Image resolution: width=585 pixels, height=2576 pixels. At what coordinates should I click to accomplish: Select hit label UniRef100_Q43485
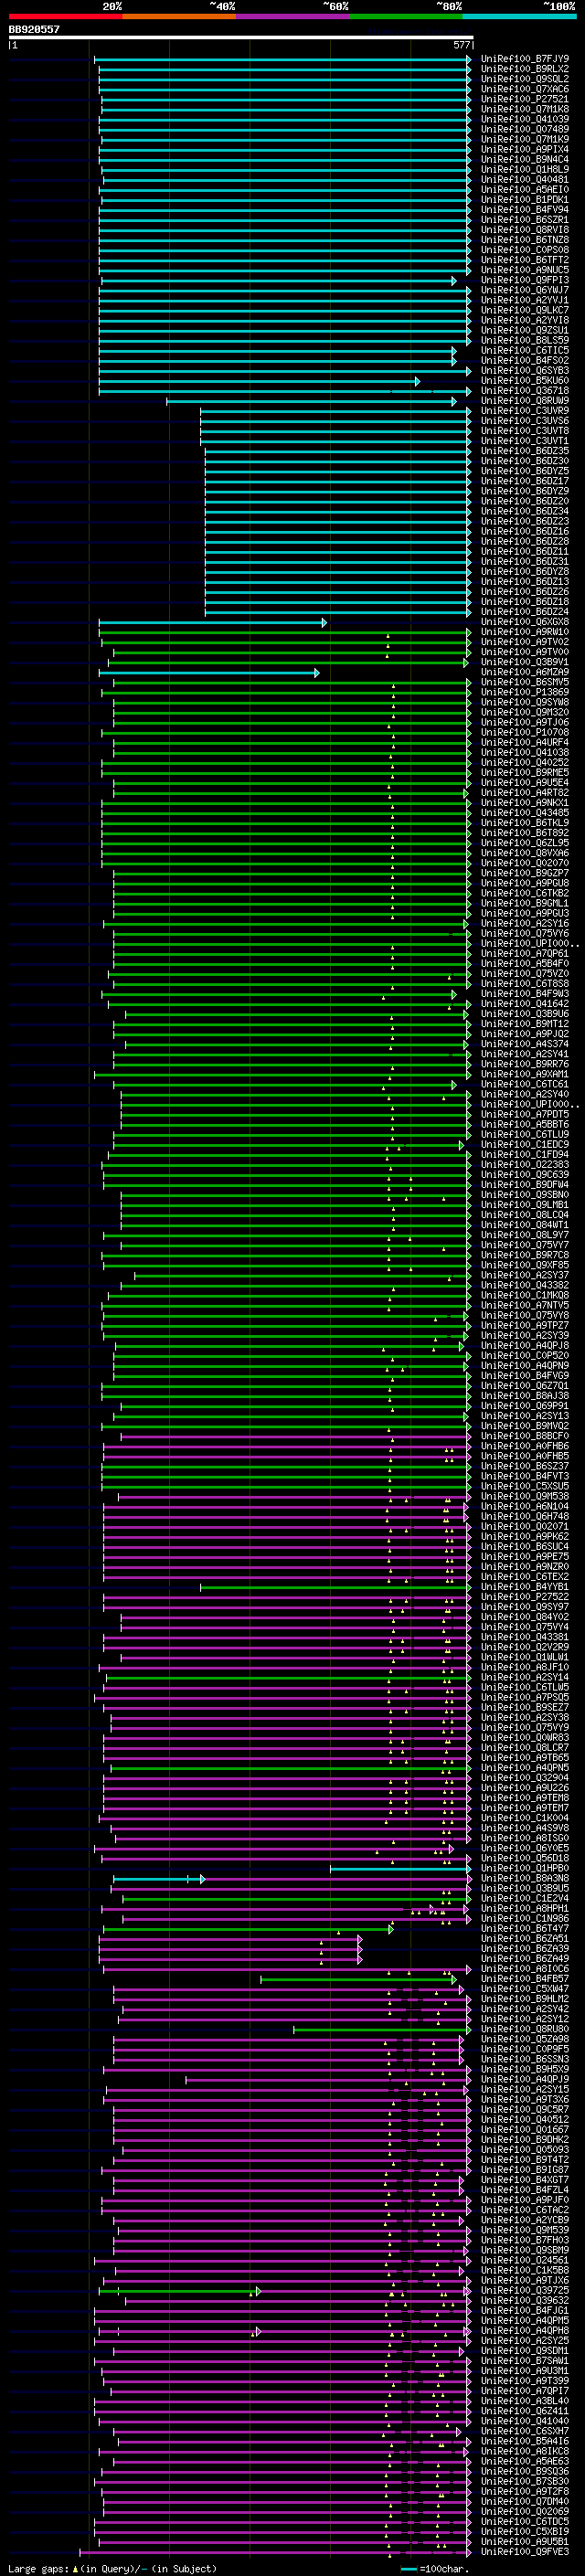click(x=525, y=813)
